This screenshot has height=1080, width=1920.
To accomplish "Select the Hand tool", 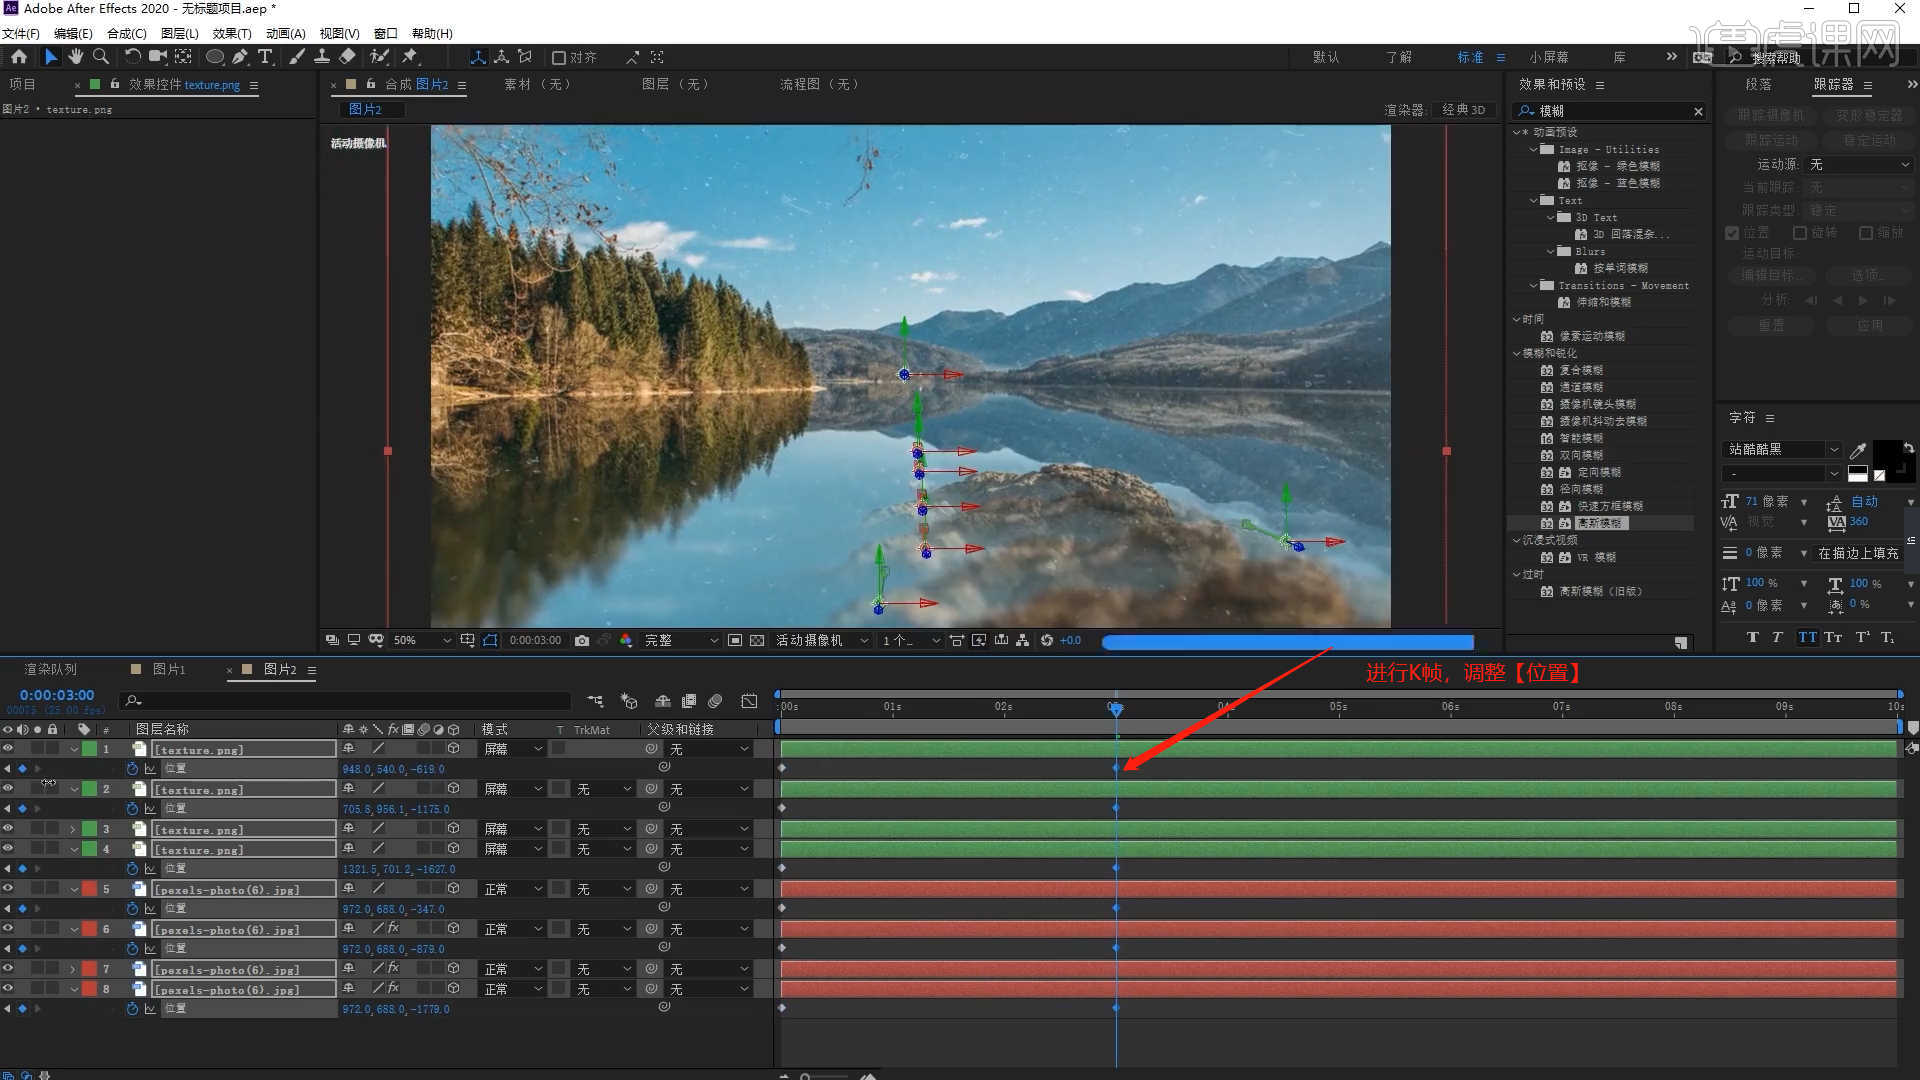I will click(x=75, y=57).
